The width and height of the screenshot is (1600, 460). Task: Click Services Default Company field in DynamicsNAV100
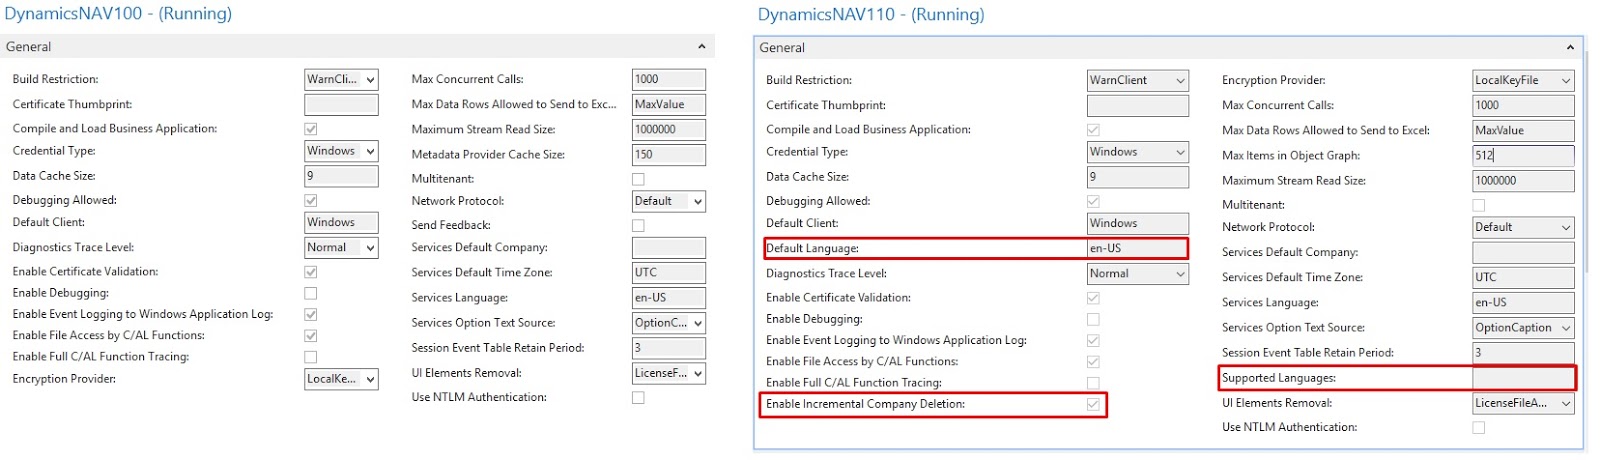coord(669,248)
